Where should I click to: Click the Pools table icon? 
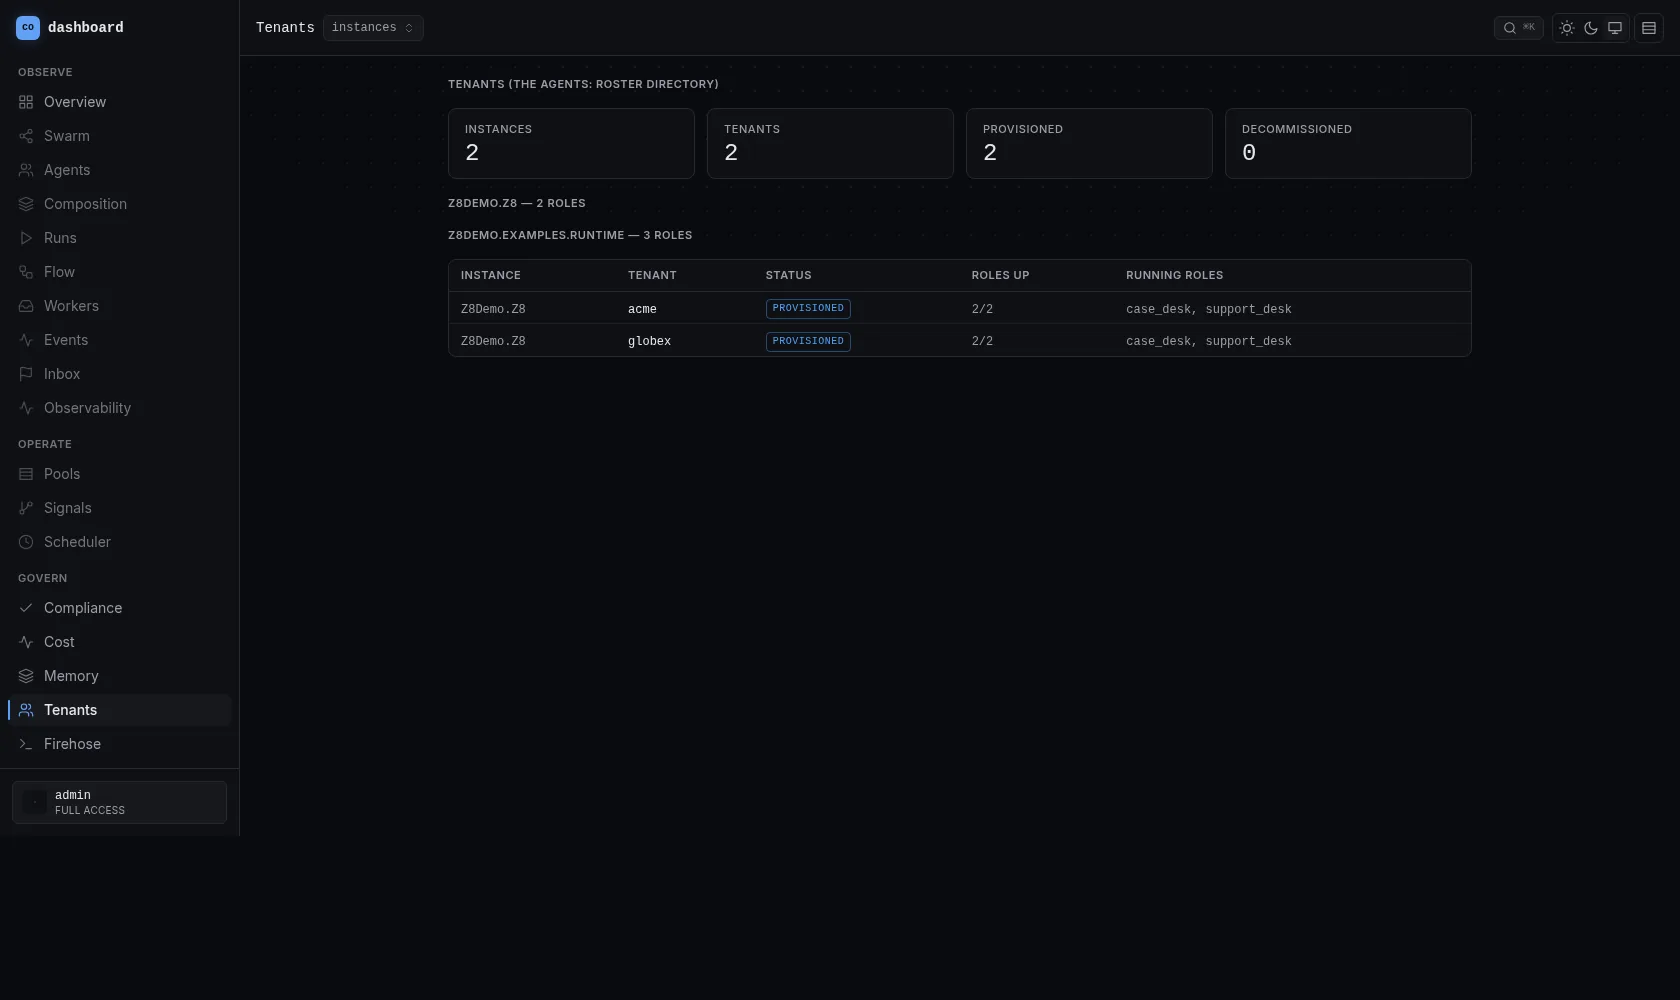[x=26, y=474]
